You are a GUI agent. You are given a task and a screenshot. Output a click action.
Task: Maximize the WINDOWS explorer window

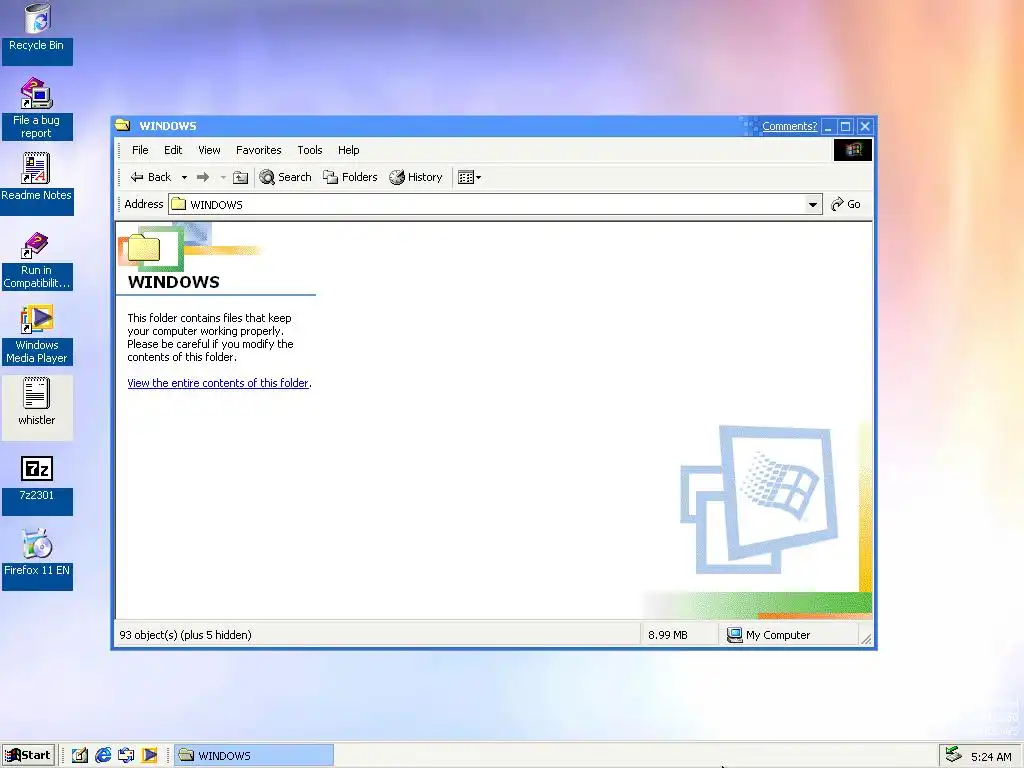tap(846, 126)
